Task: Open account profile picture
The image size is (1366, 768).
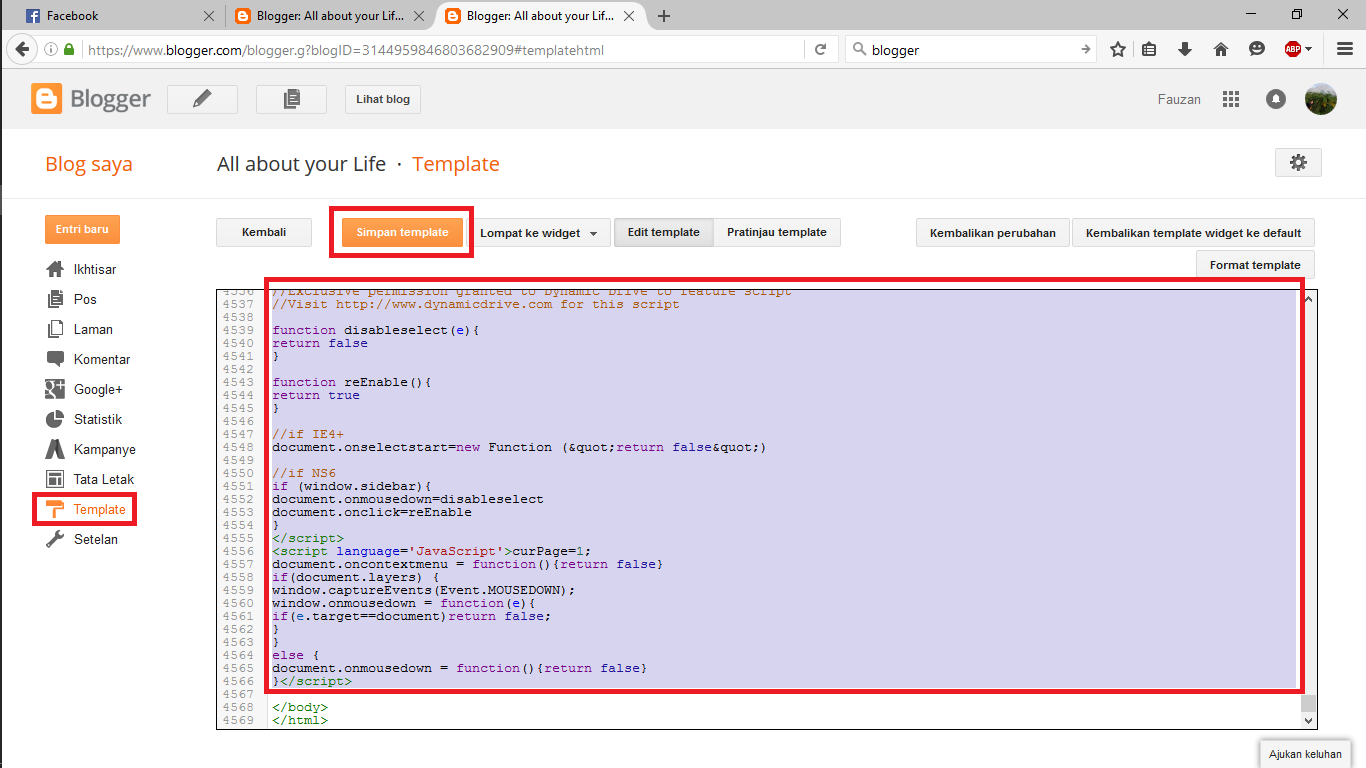Action: [x=1321, y=99]
